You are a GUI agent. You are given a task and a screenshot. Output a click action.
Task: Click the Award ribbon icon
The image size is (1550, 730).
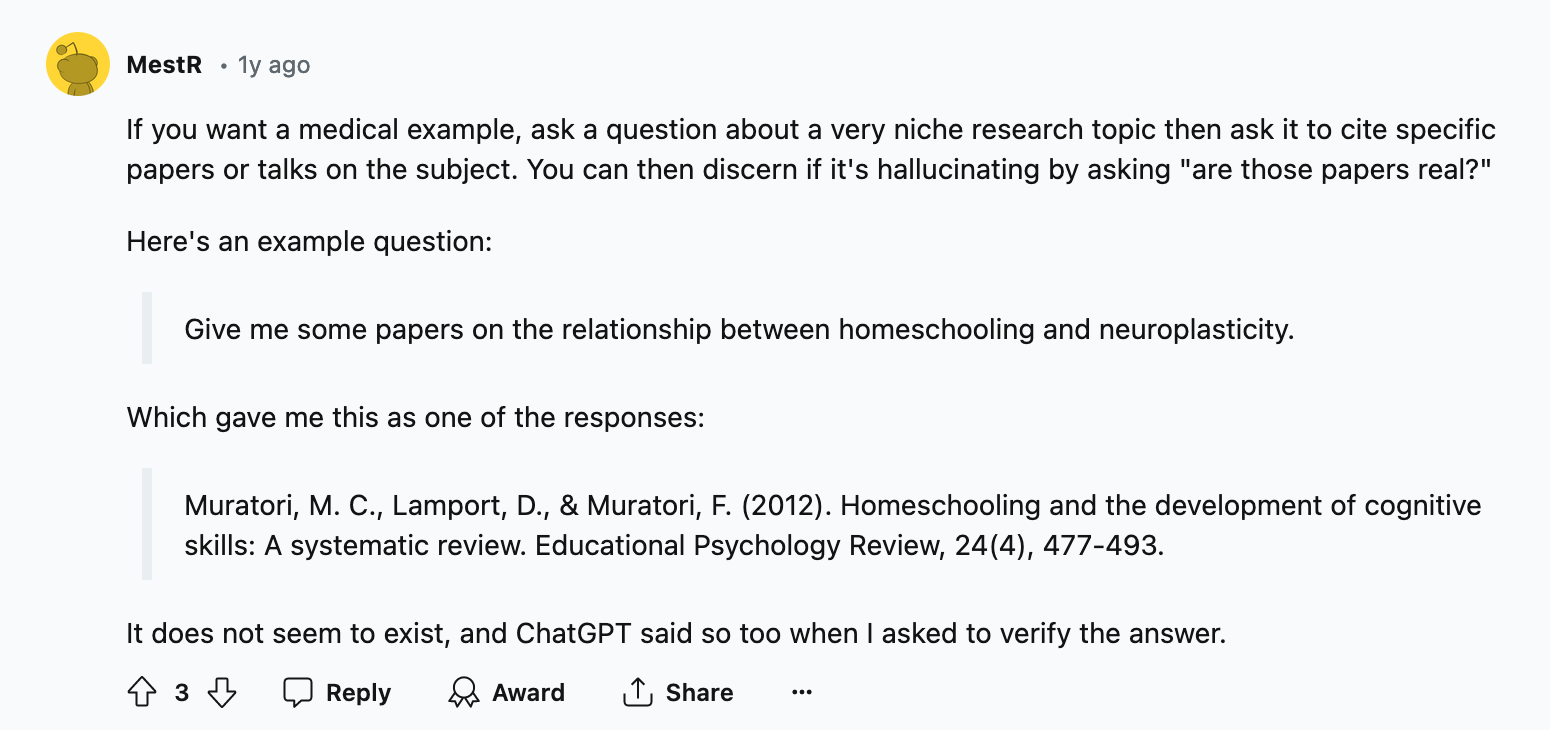pyautogui.click(x=464, y=692)
